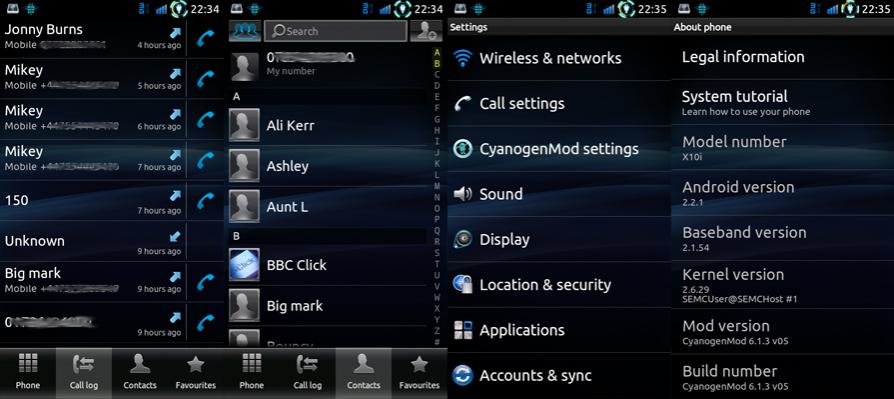Open Accounts & sync settings
Screen dimensions: 894x399
tap(559, 375)
